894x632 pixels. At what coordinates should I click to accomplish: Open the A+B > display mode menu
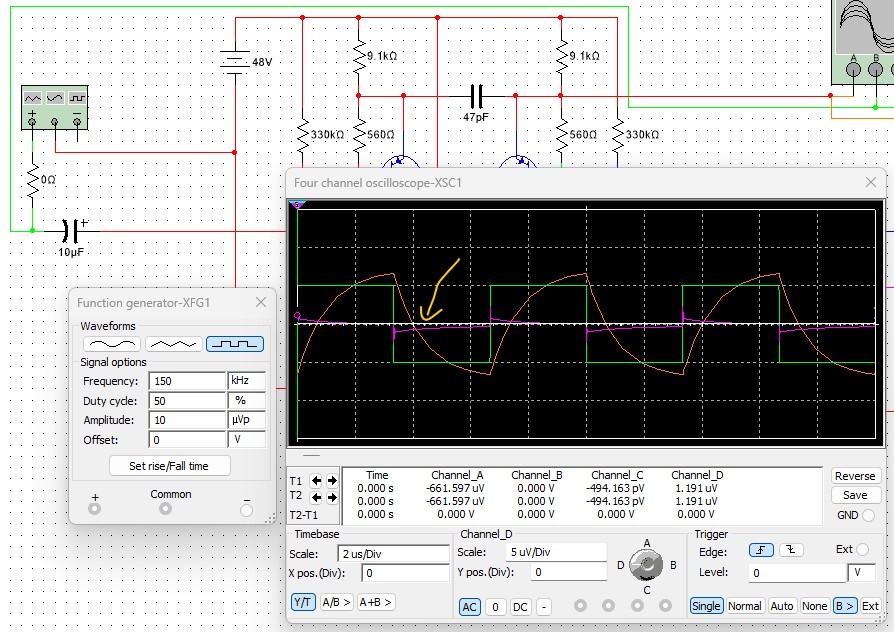pyautogui.click(x=375, y=602)
